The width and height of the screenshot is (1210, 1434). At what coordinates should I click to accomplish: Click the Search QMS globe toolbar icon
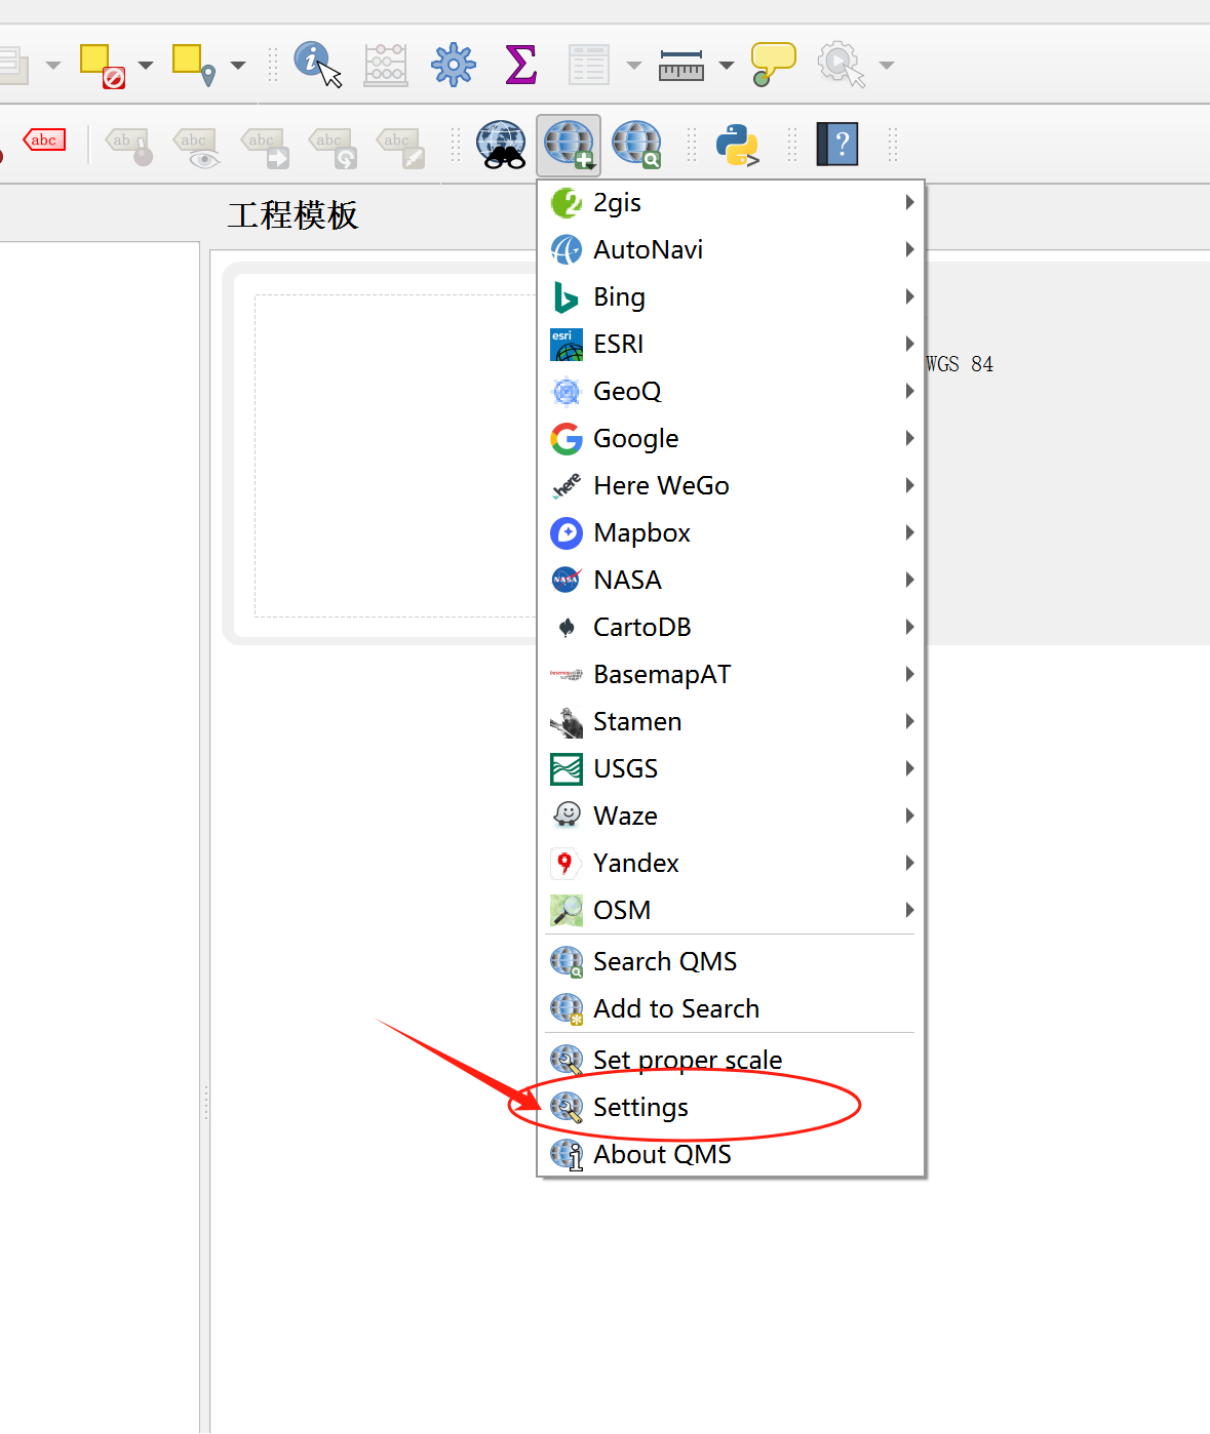pyautogui.click(x=637, y=145)
